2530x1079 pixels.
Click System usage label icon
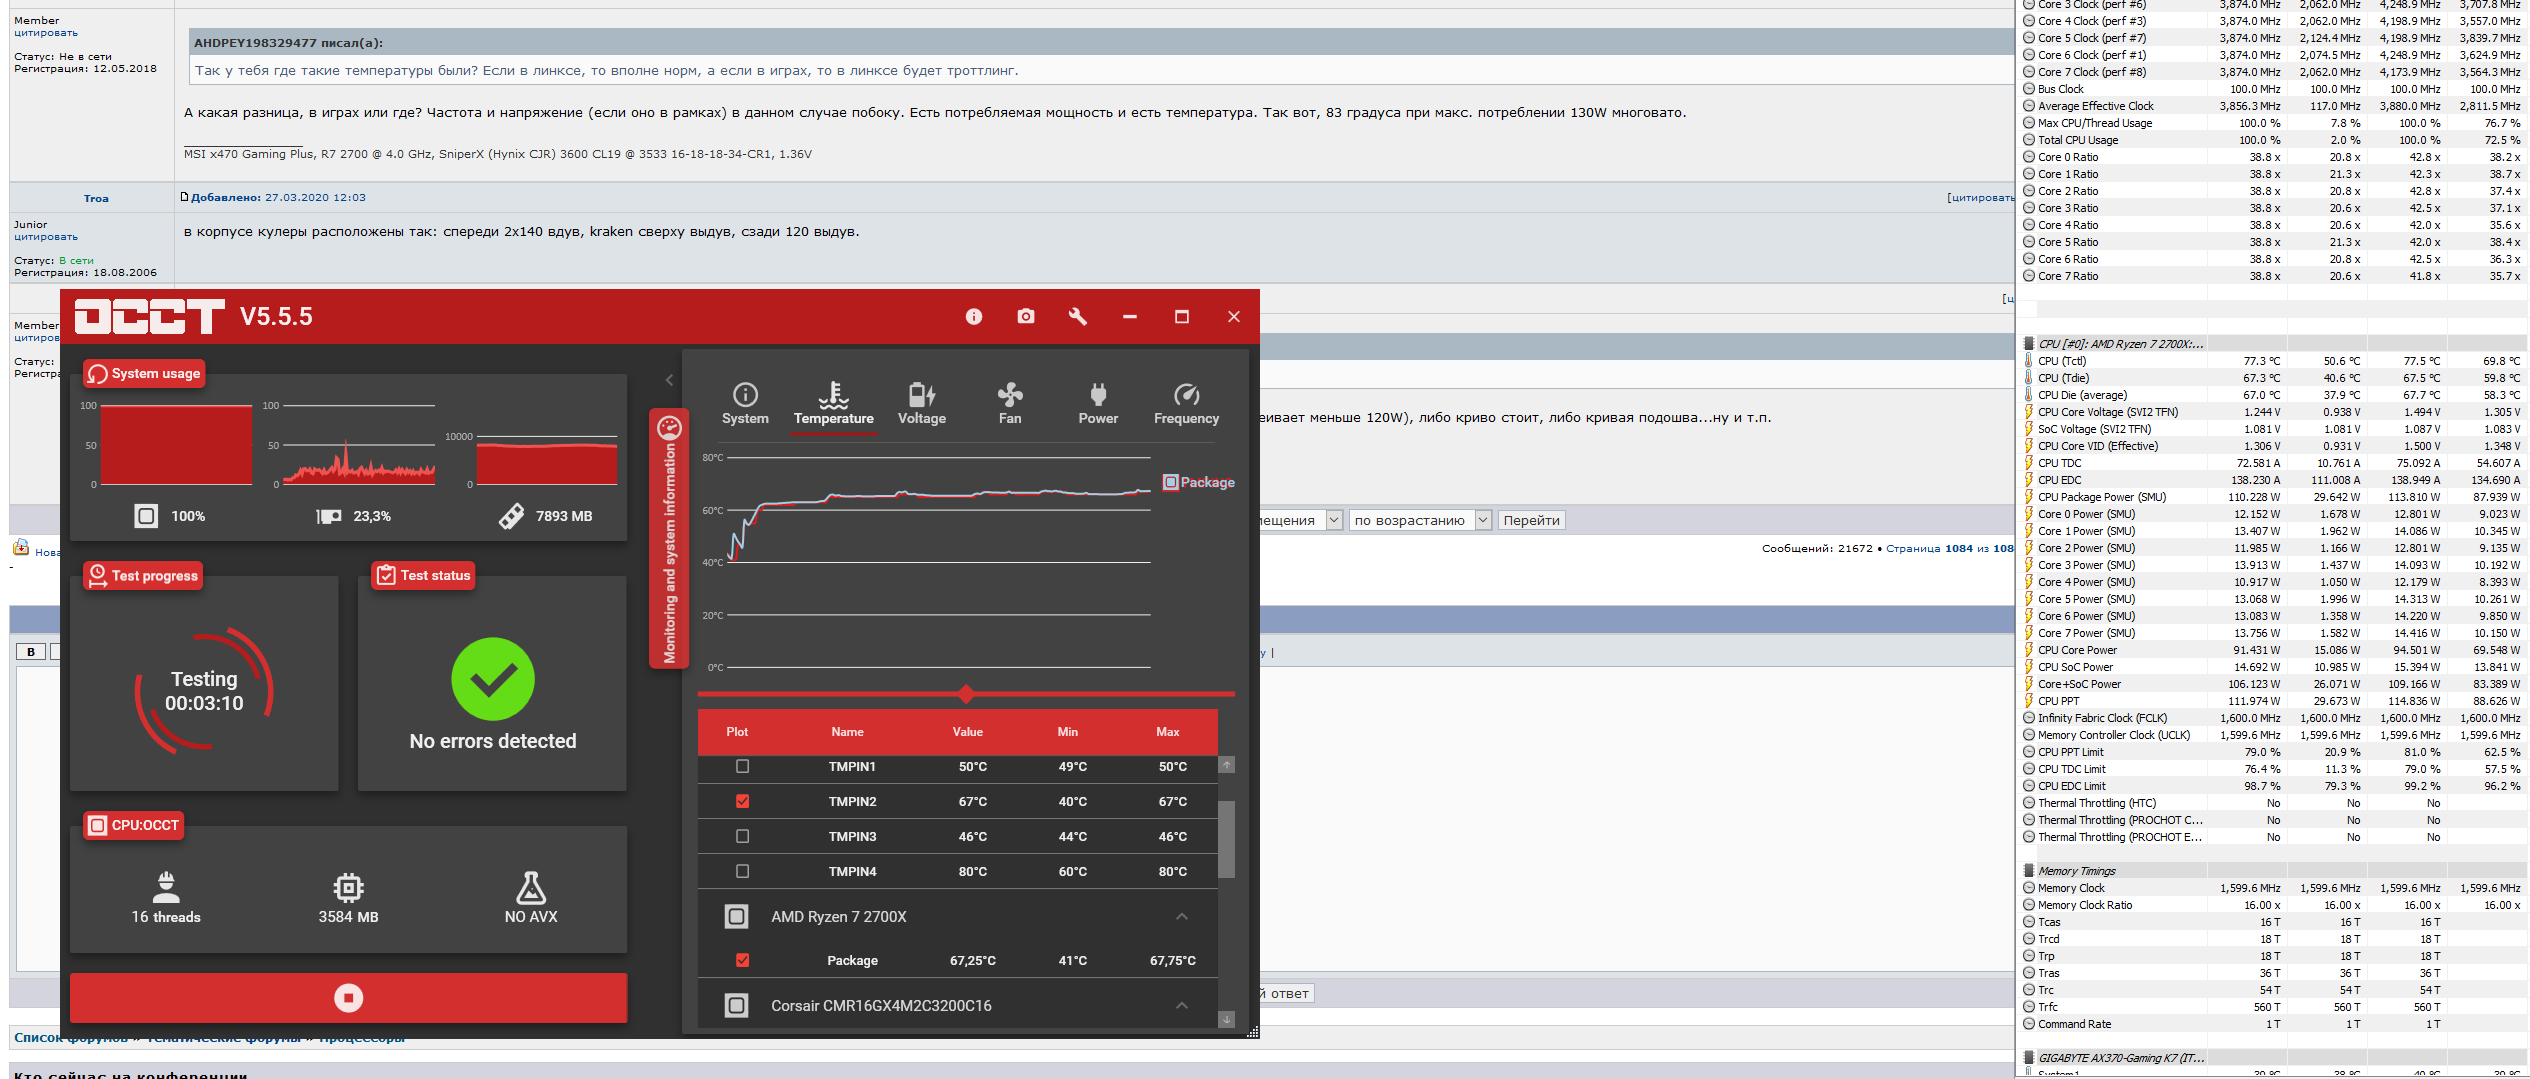coord(97,374)
